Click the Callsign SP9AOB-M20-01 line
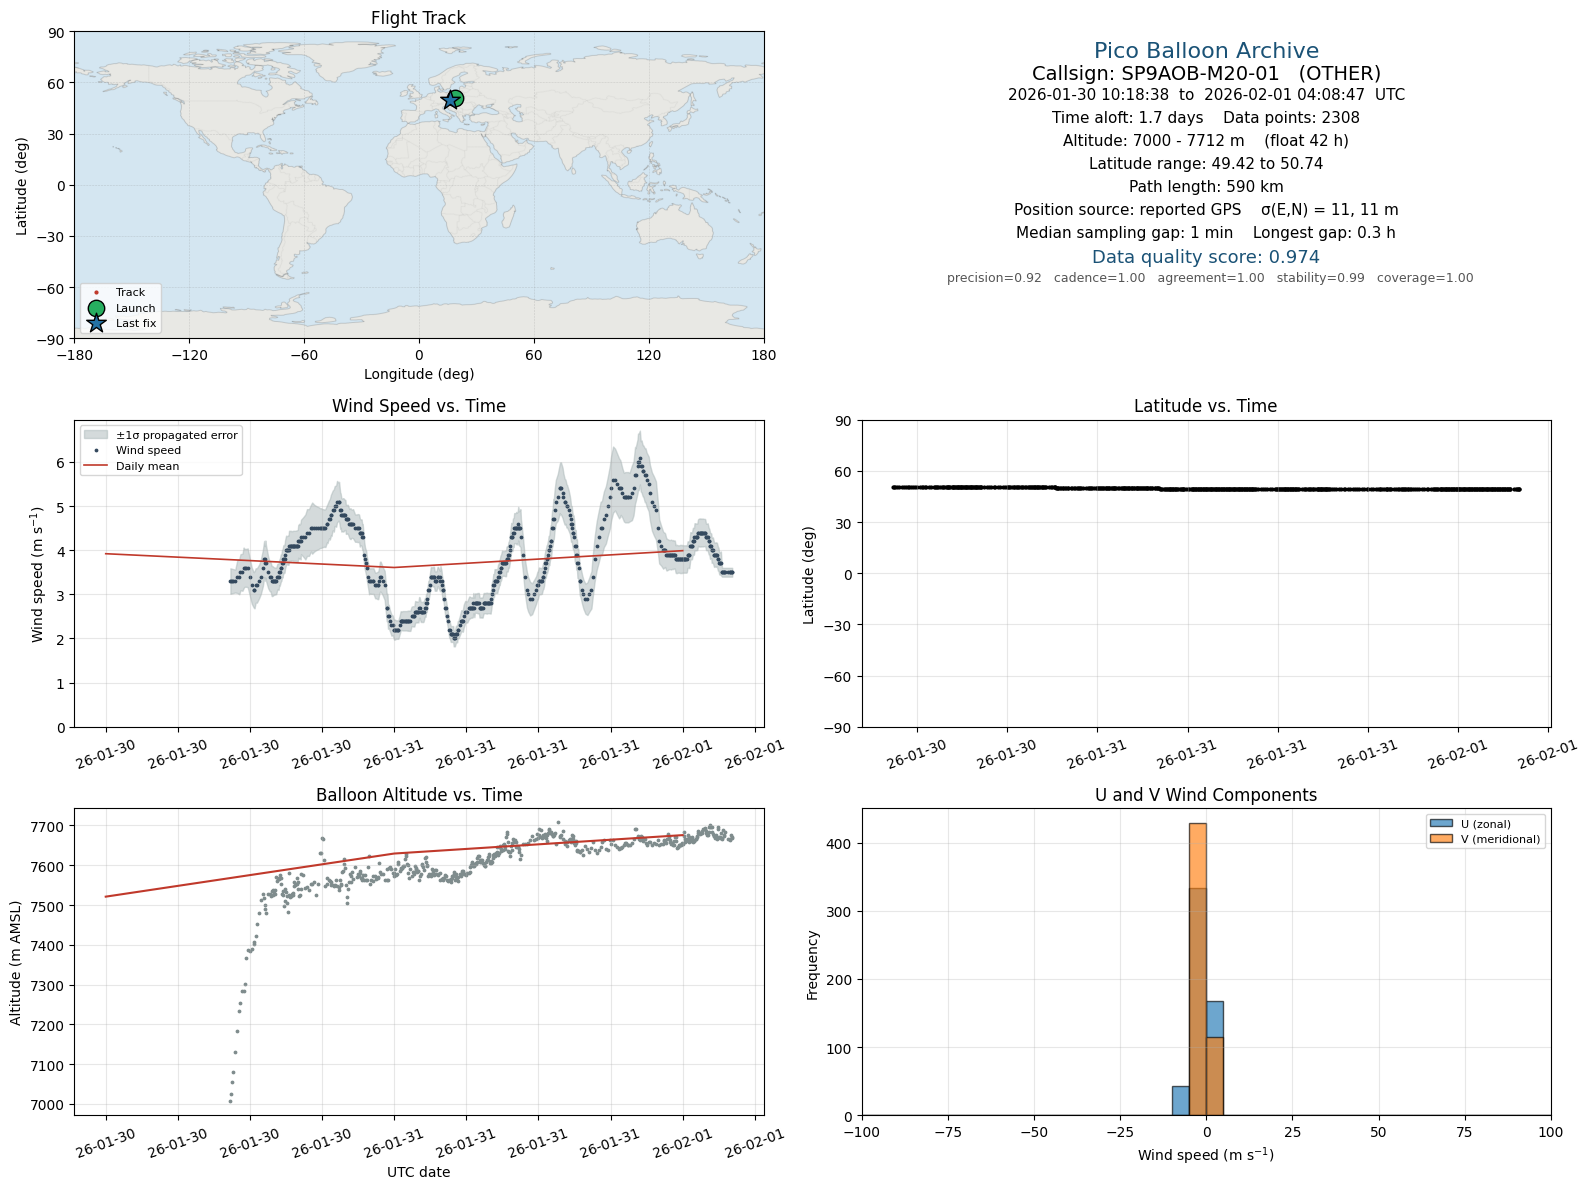1589x1189 pixels. click(x=1206, y=73)
